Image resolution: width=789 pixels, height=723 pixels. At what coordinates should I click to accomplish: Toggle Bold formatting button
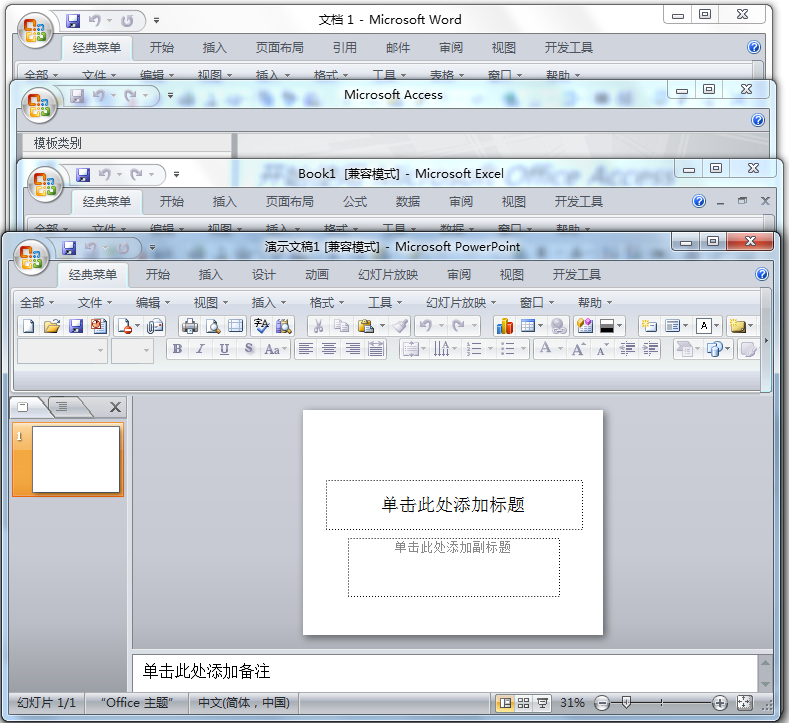coord(177,349)
